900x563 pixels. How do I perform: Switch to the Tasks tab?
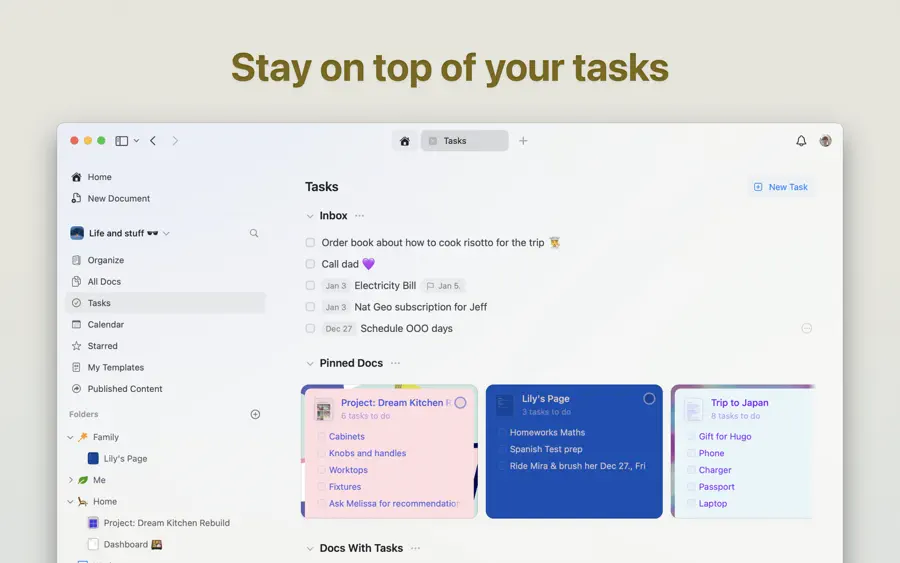[x=464, y=141]
